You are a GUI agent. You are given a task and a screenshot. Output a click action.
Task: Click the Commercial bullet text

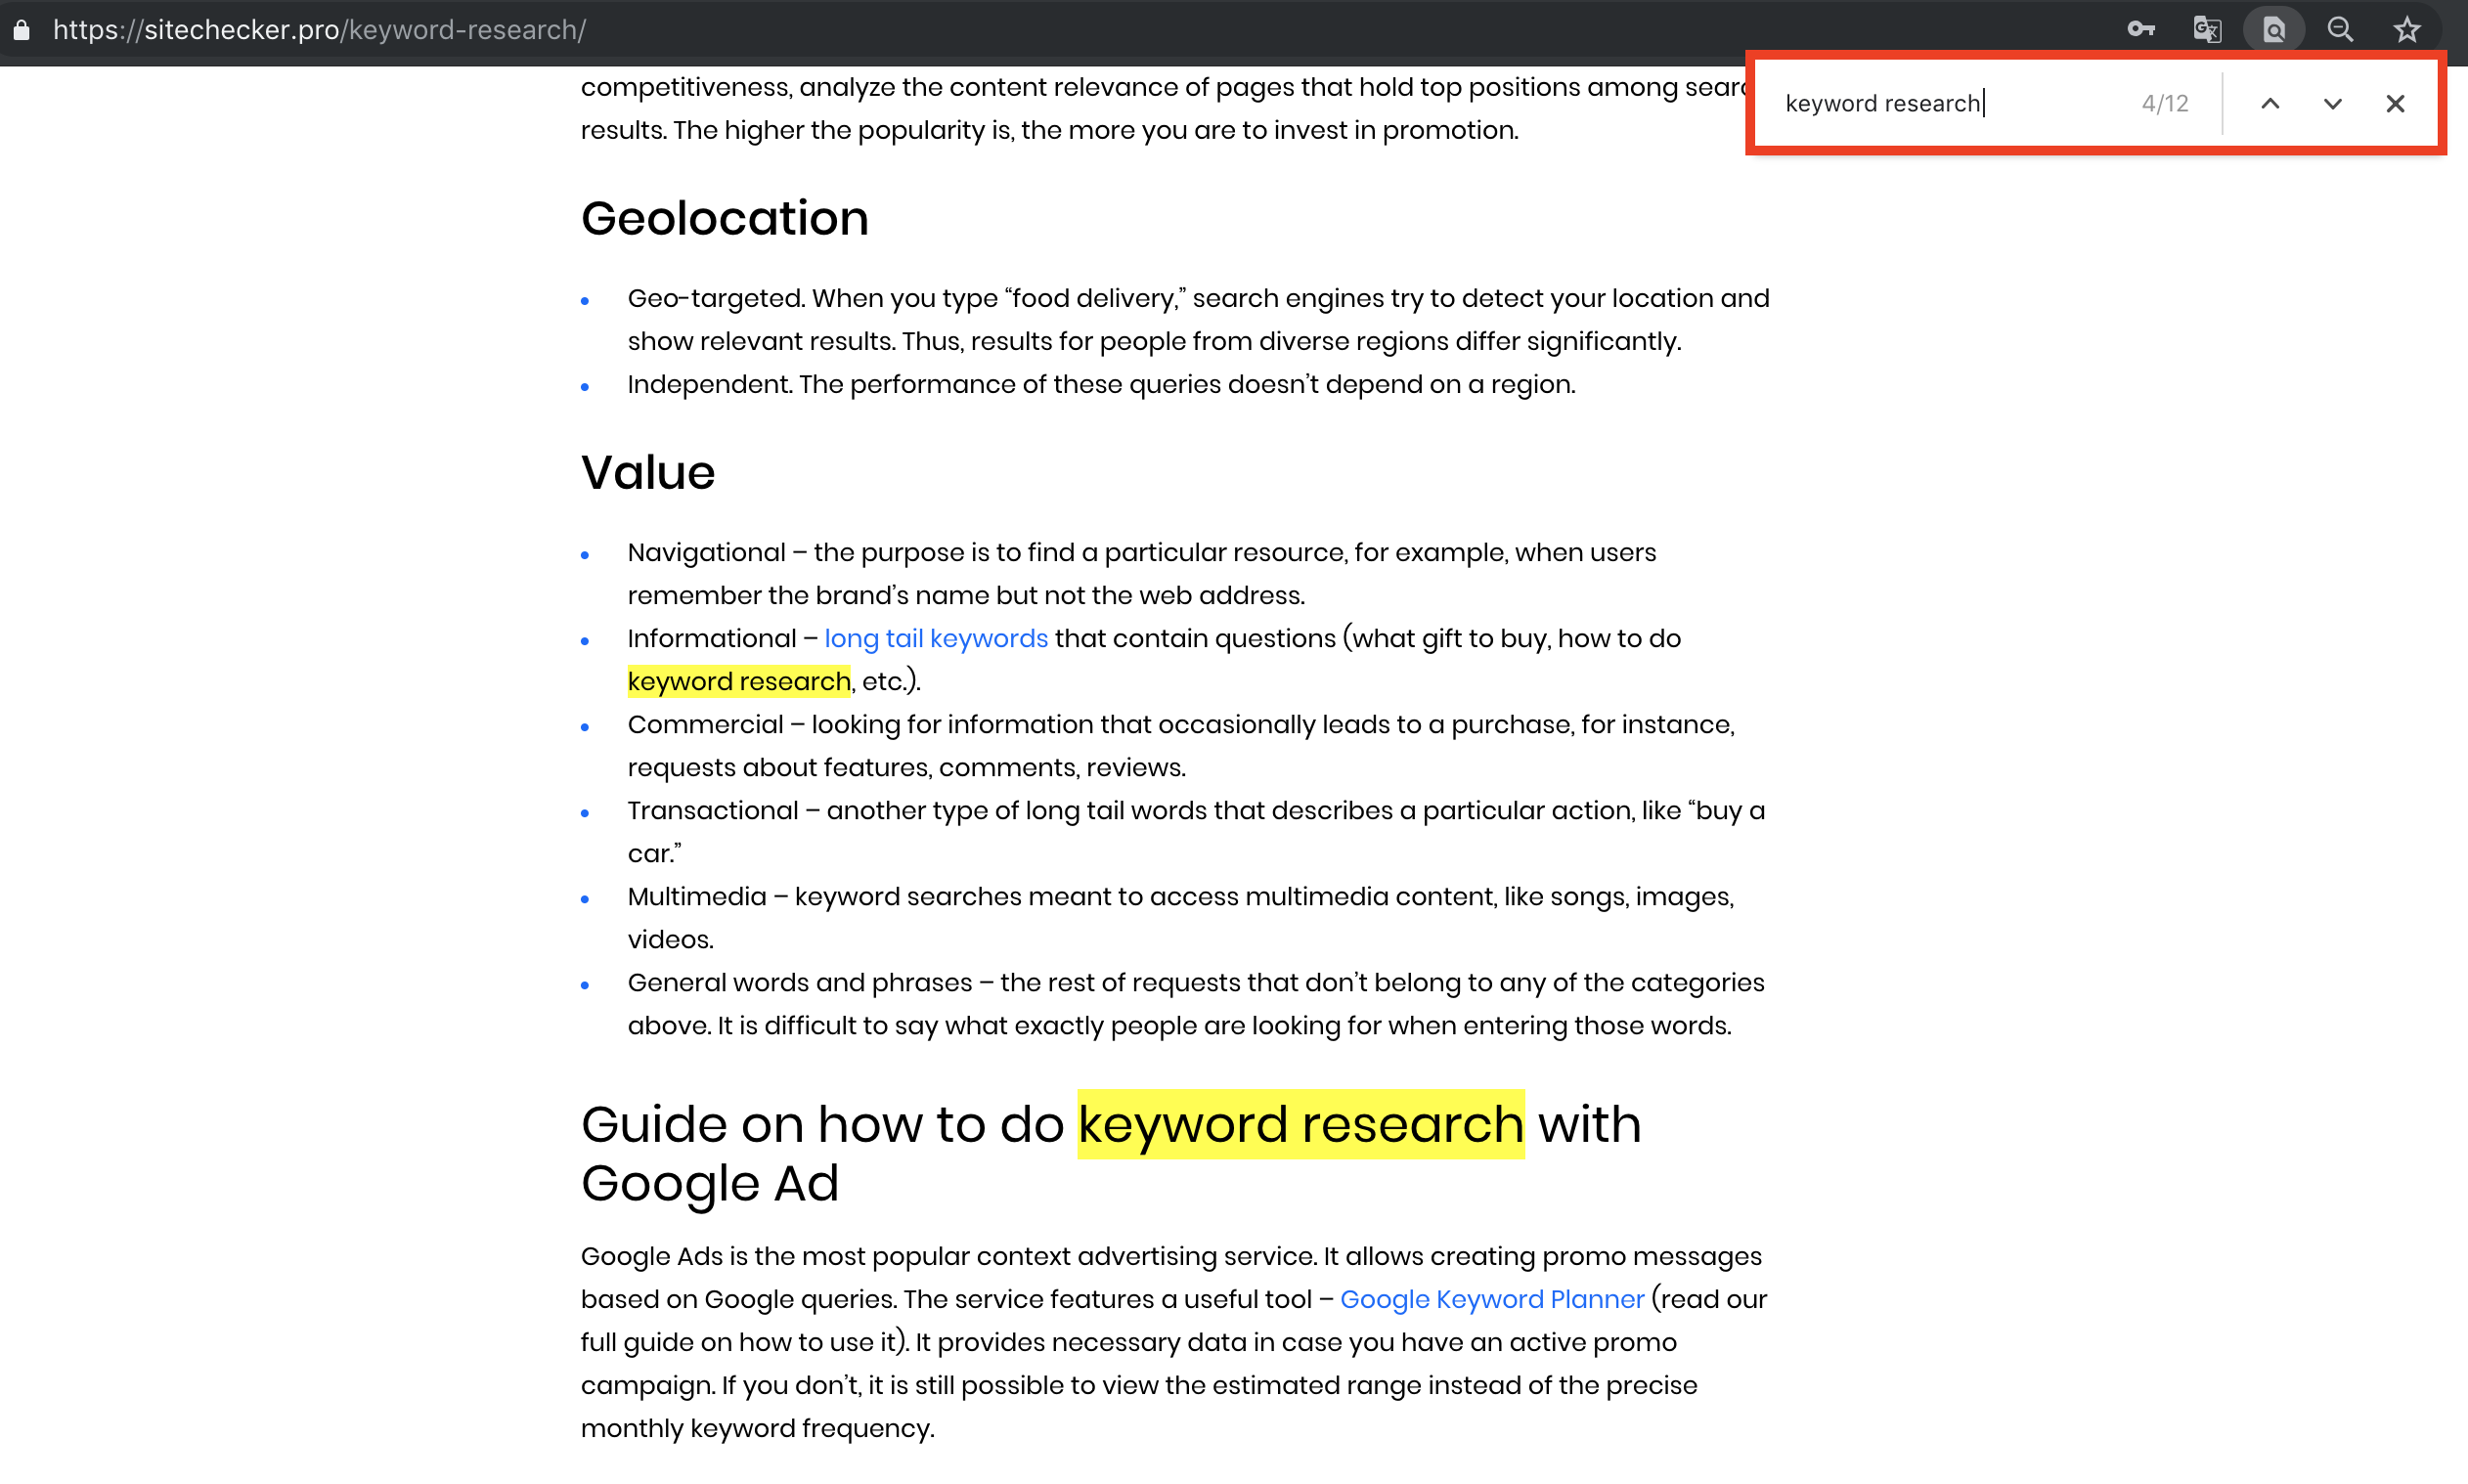coord(1181,746)
